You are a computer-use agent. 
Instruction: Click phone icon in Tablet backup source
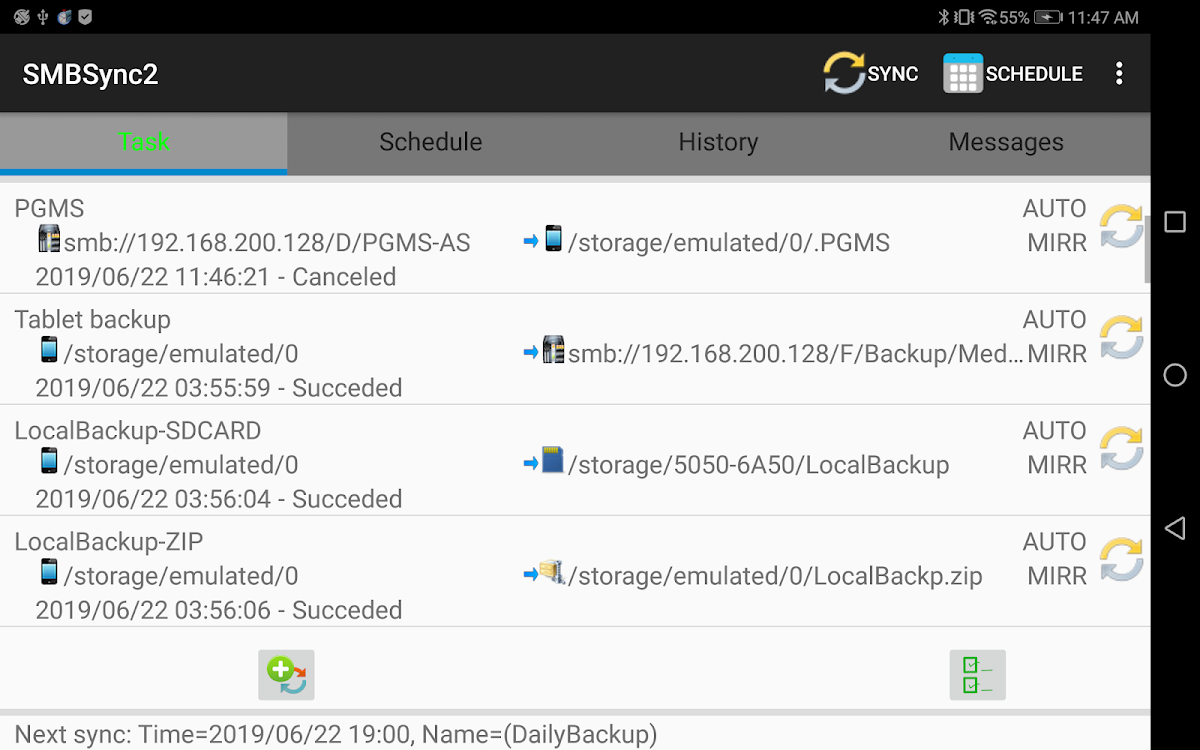tap(49, 349)
